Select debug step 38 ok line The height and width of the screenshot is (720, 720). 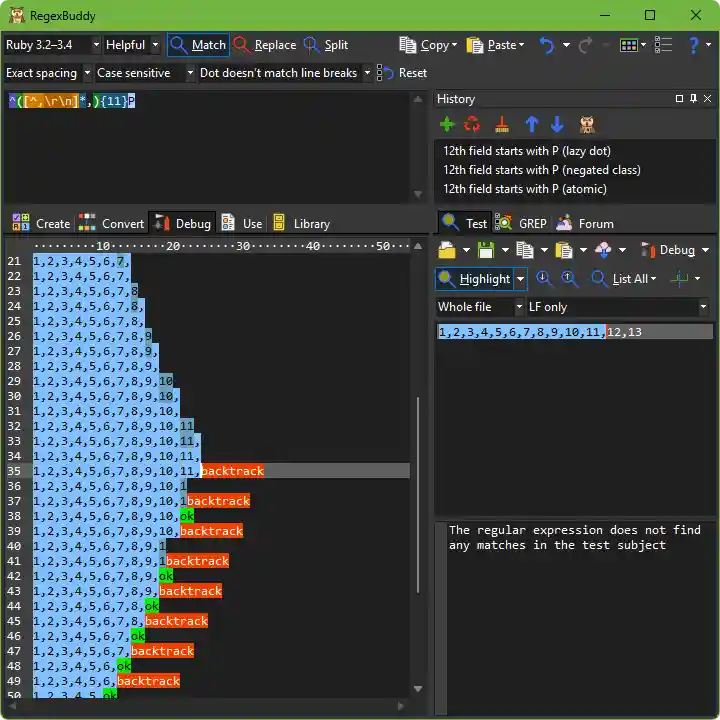220,516
